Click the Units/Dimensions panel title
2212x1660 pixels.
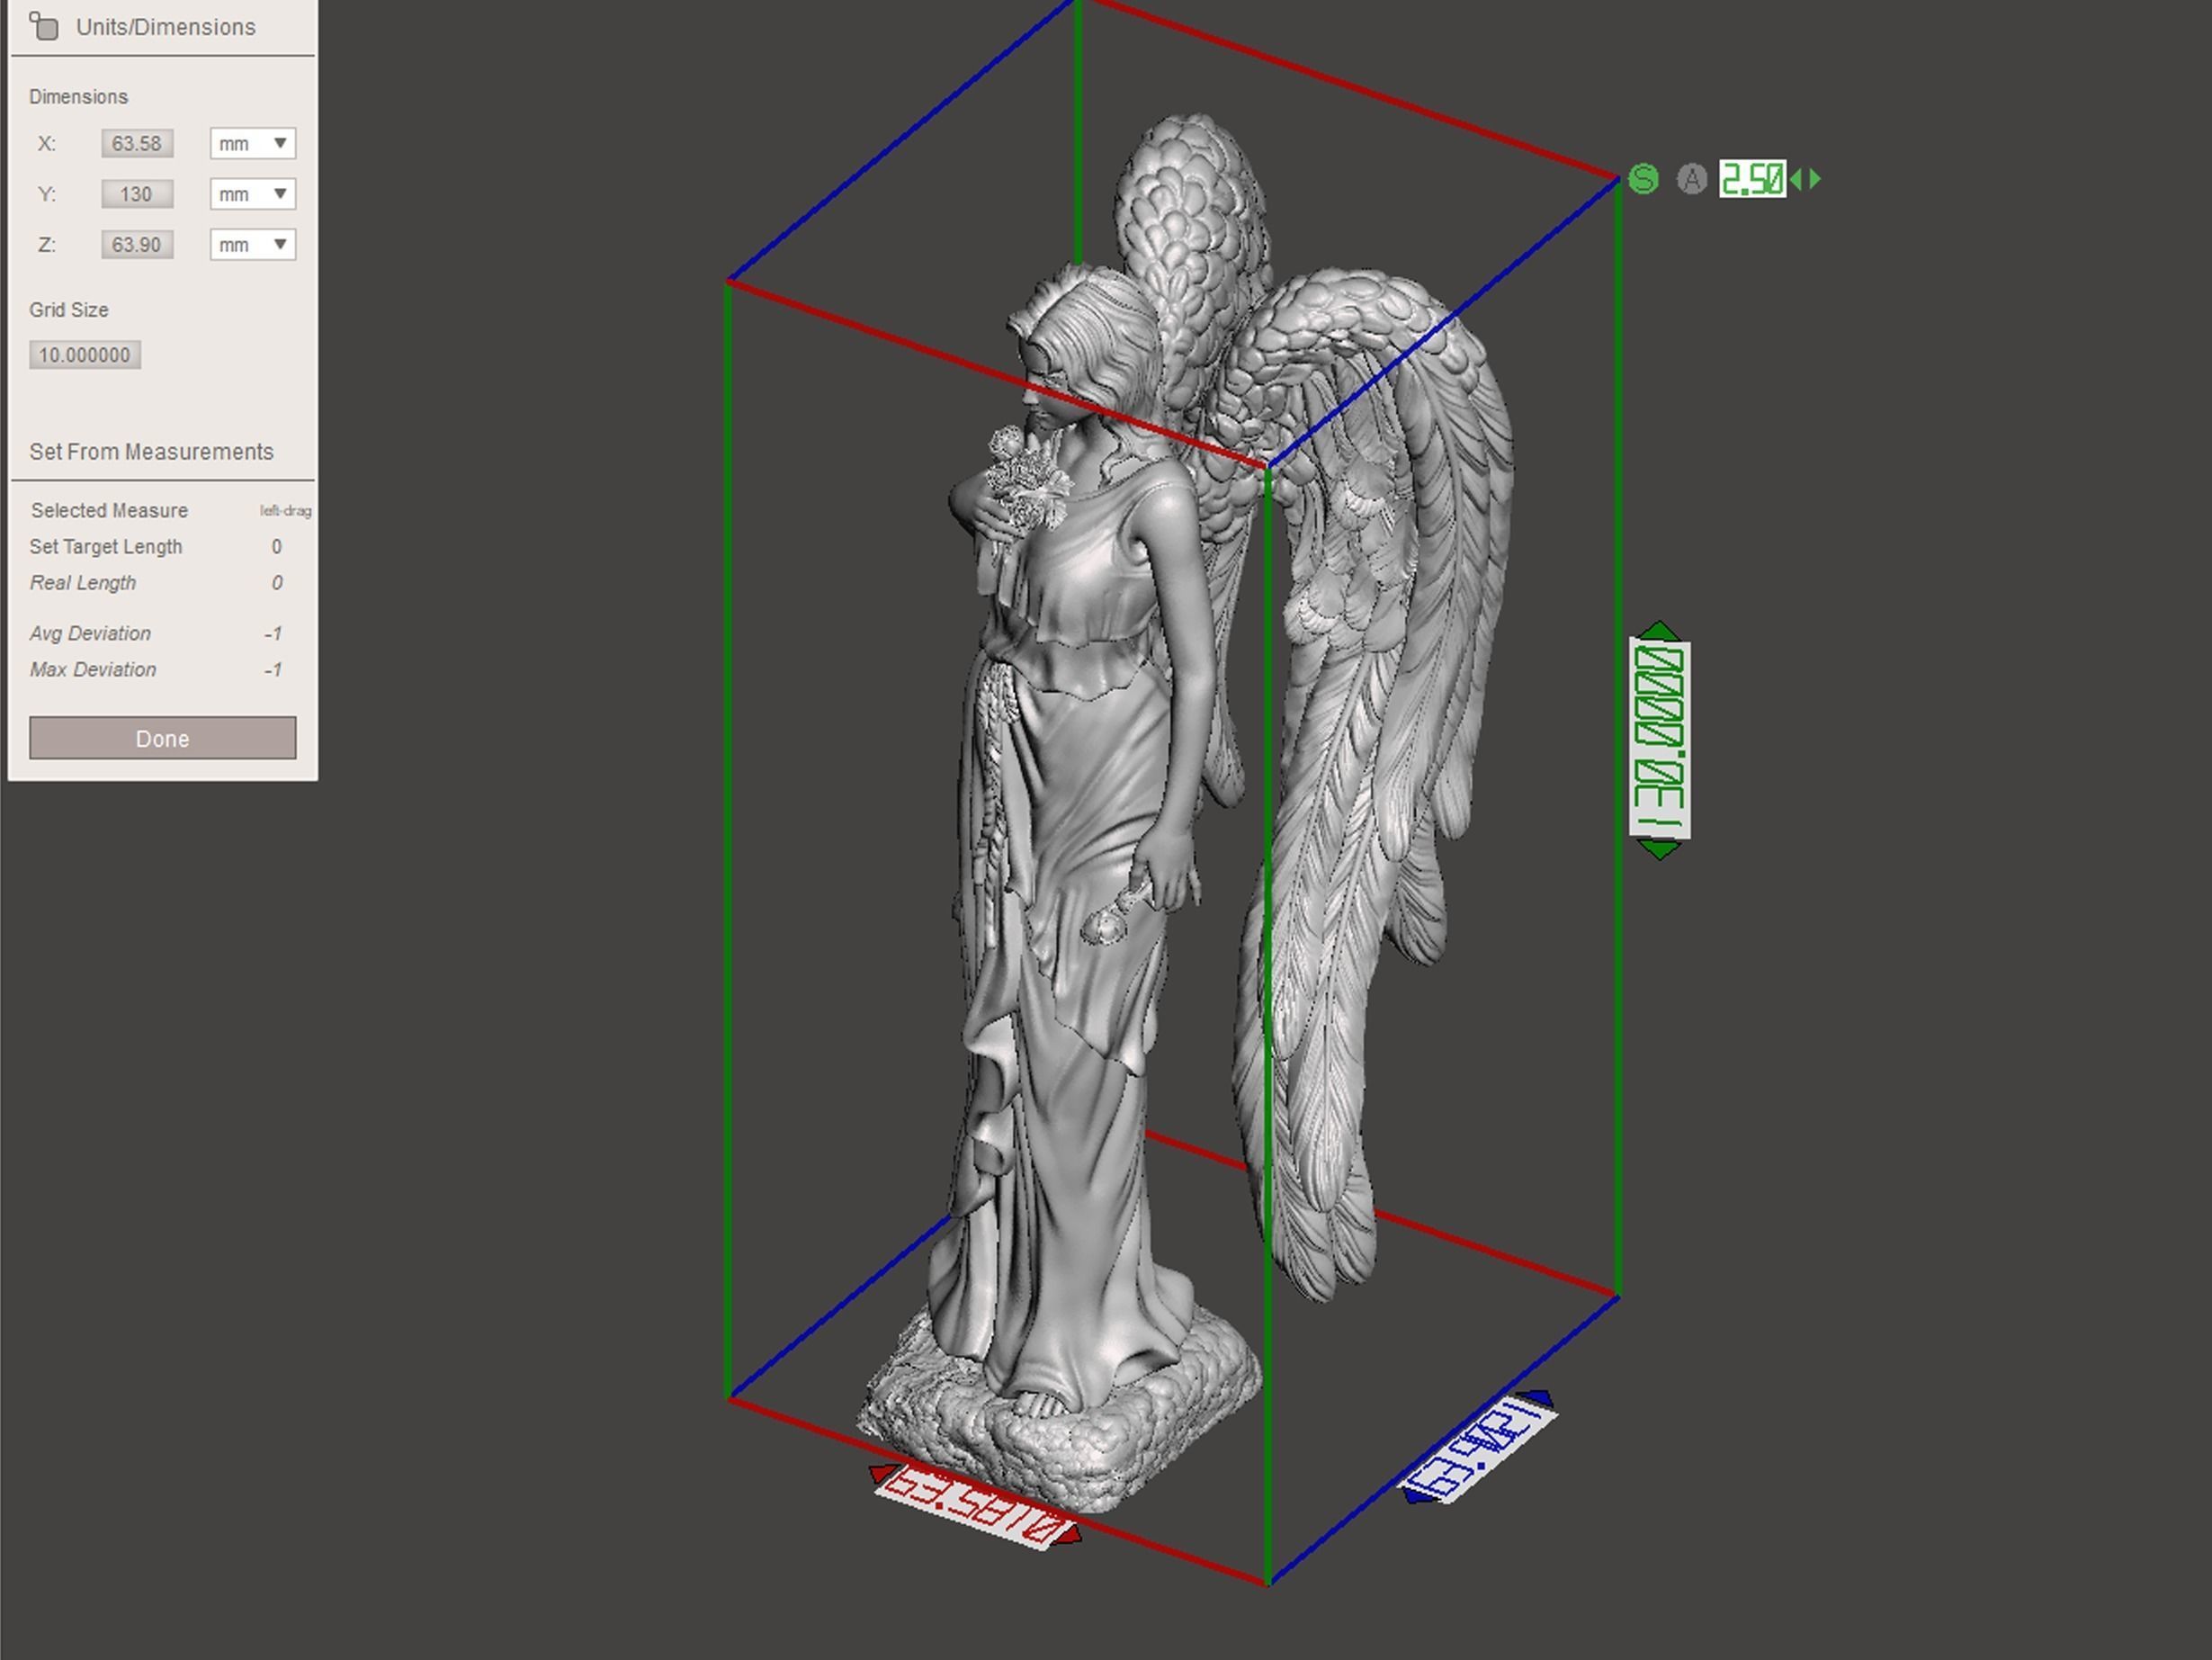click(x=166, y=27)
